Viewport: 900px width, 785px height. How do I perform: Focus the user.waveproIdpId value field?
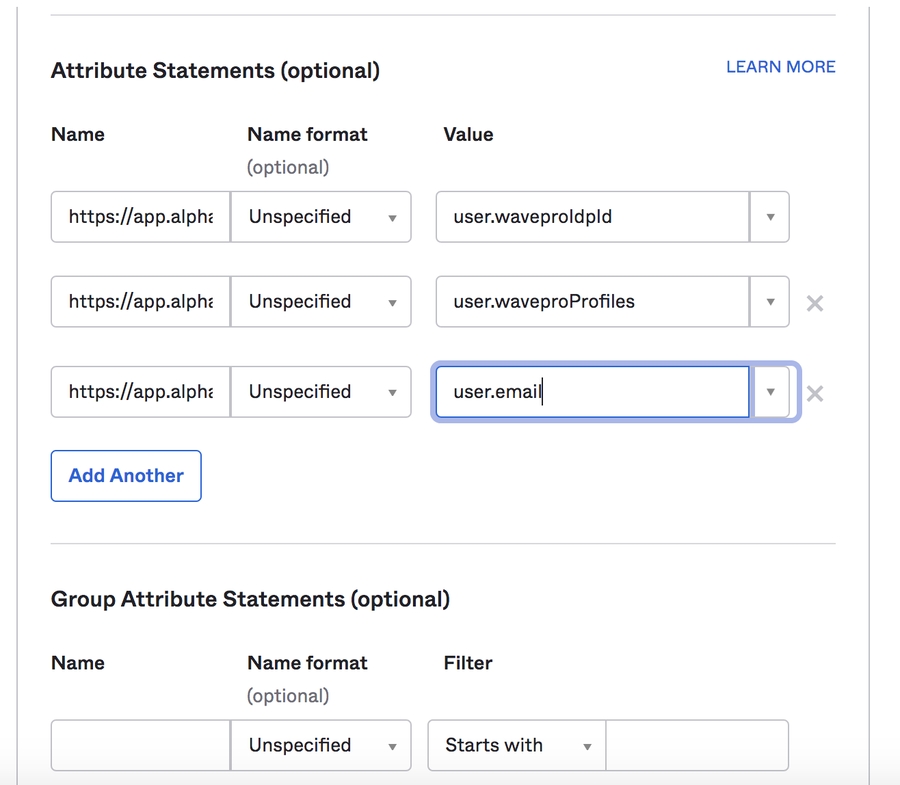tap(592, 217)
